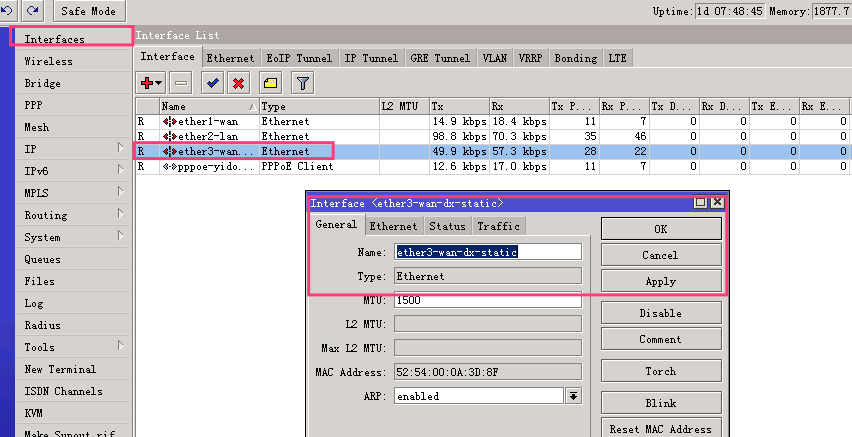Click the Comment button in dialog
The height and width of the screenshot is (437, 852).
(661, 339)
